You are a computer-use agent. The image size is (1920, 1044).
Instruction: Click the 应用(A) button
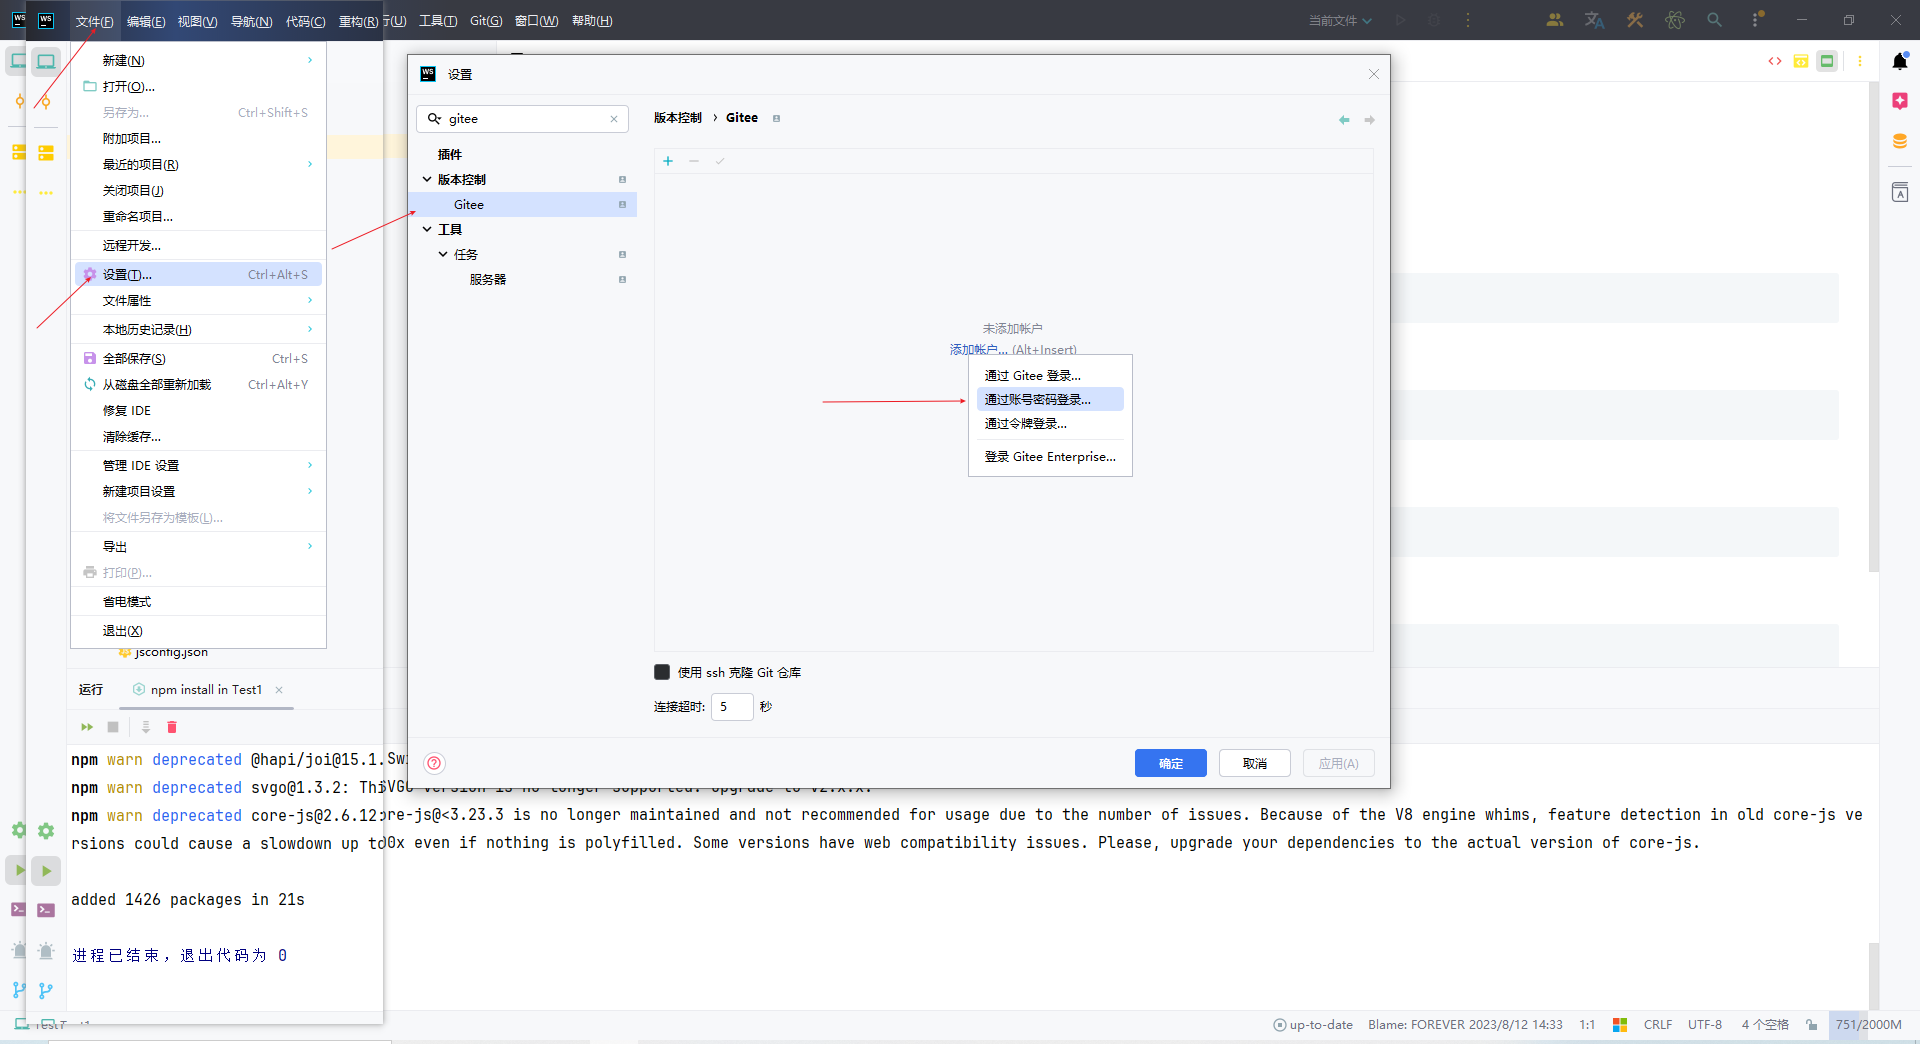click(1338, 764)
